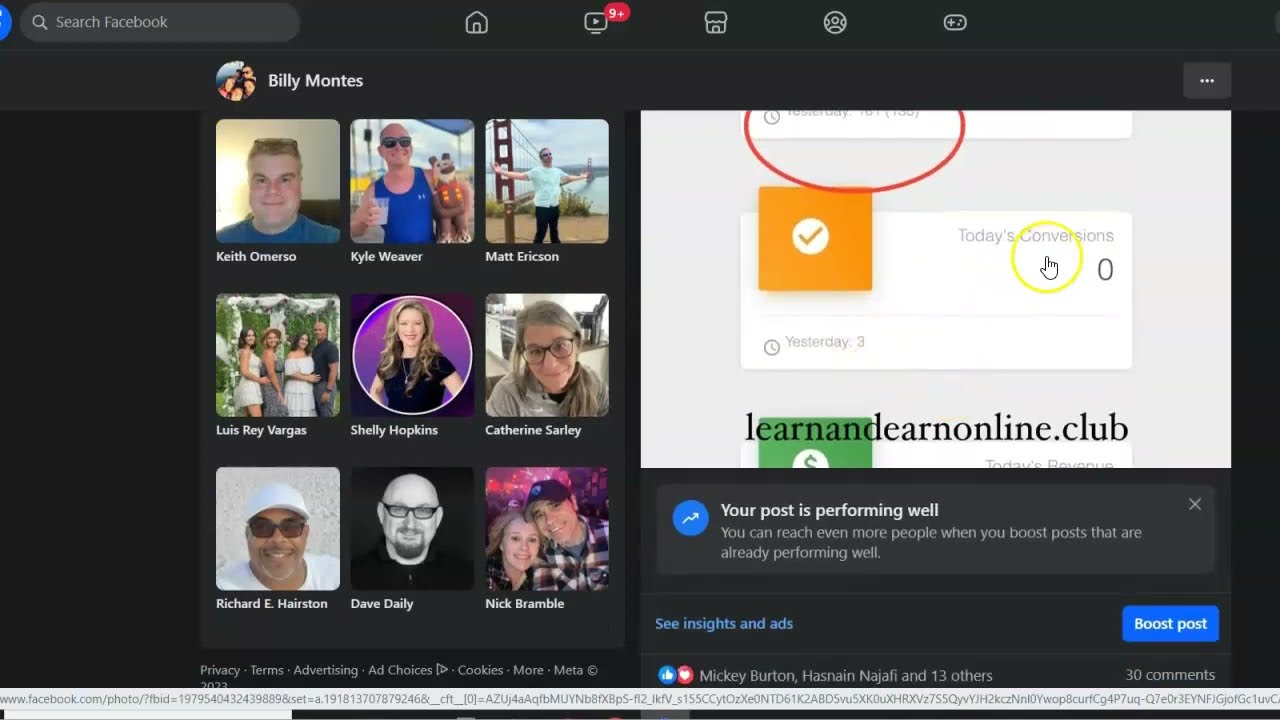
Task: Open Matt Ericson friend photo
Action: click(x=547, y=181)
